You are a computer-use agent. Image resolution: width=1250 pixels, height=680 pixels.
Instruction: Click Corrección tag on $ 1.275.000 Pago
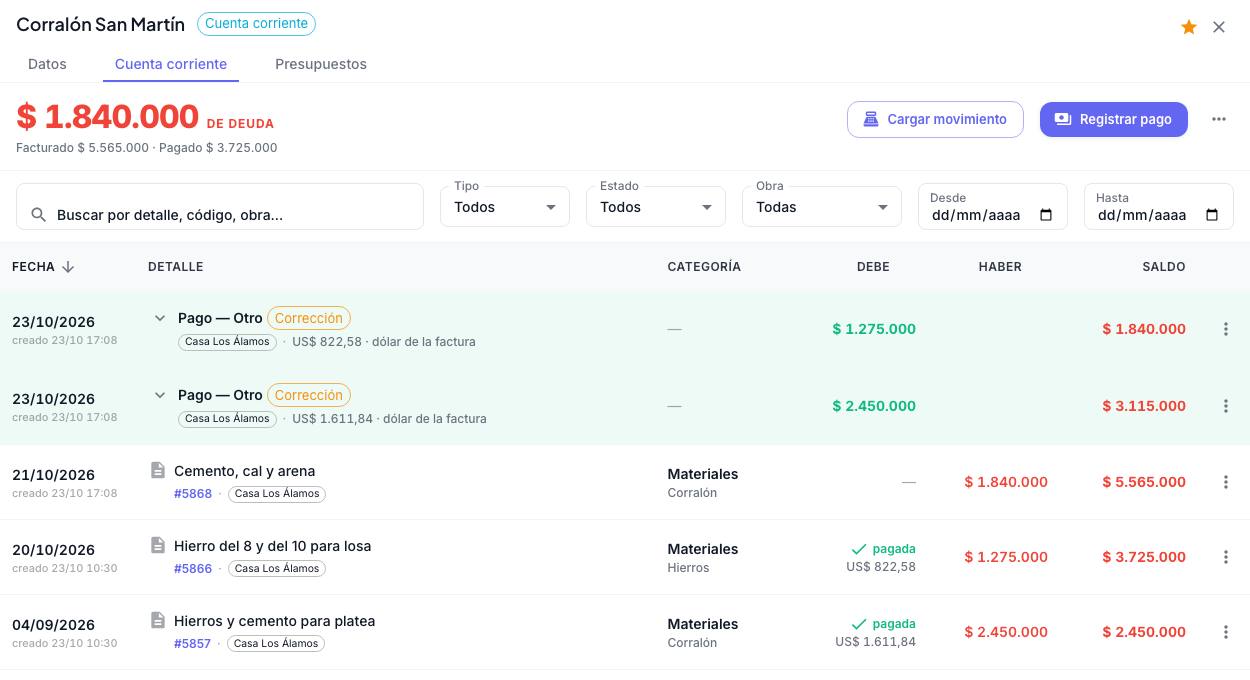click(x=309, y=318)
